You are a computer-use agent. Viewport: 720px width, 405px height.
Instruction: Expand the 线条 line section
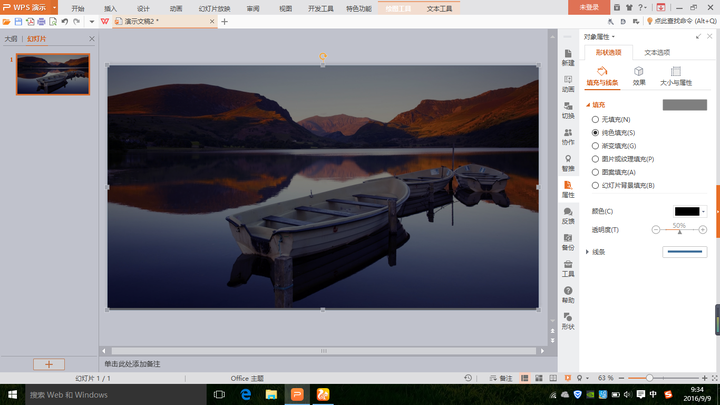click(x=587, y=252)
